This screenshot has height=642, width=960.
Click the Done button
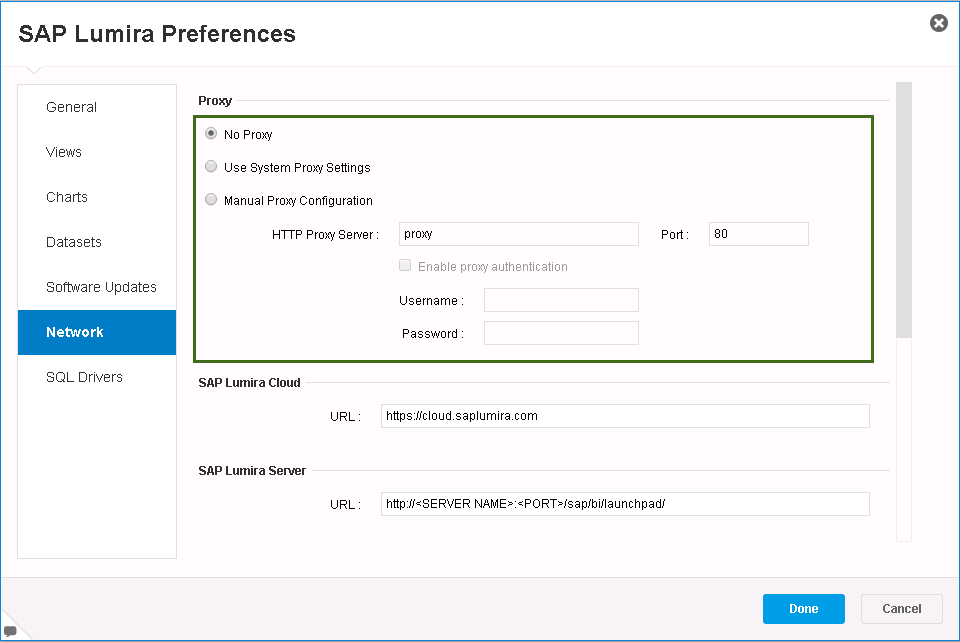(803, 609)
